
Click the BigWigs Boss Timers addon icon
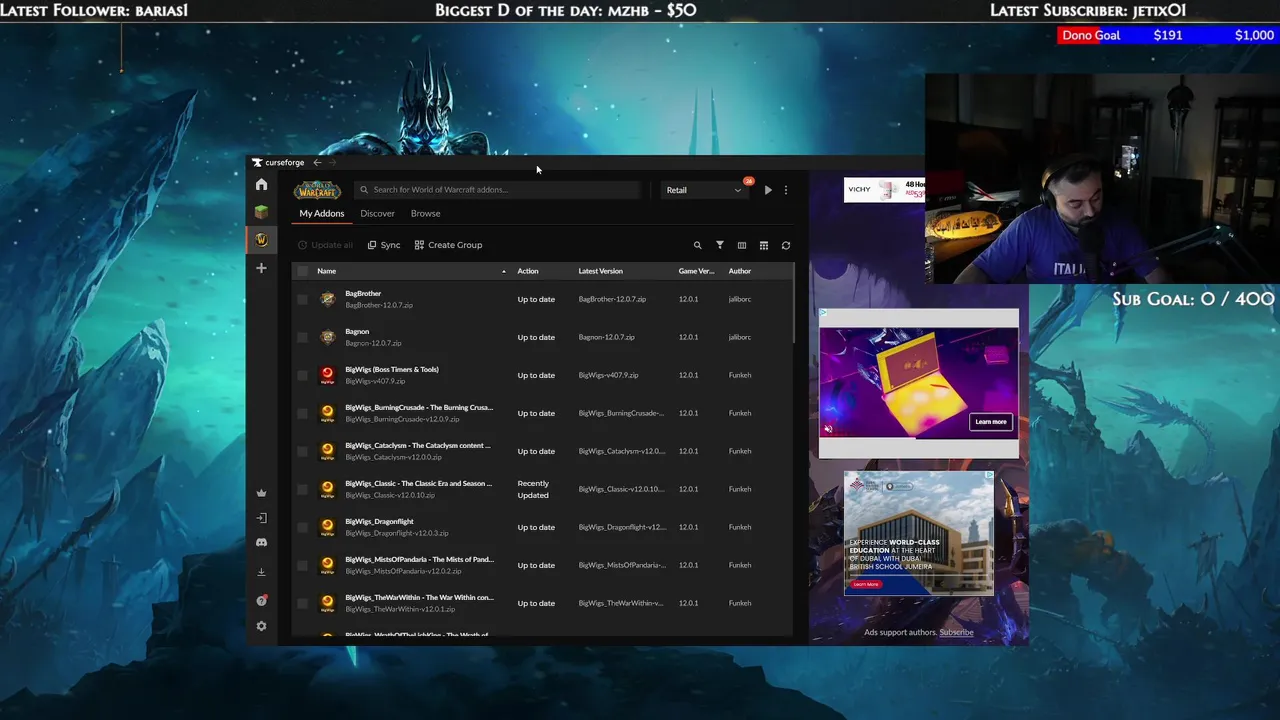[327, 375]
